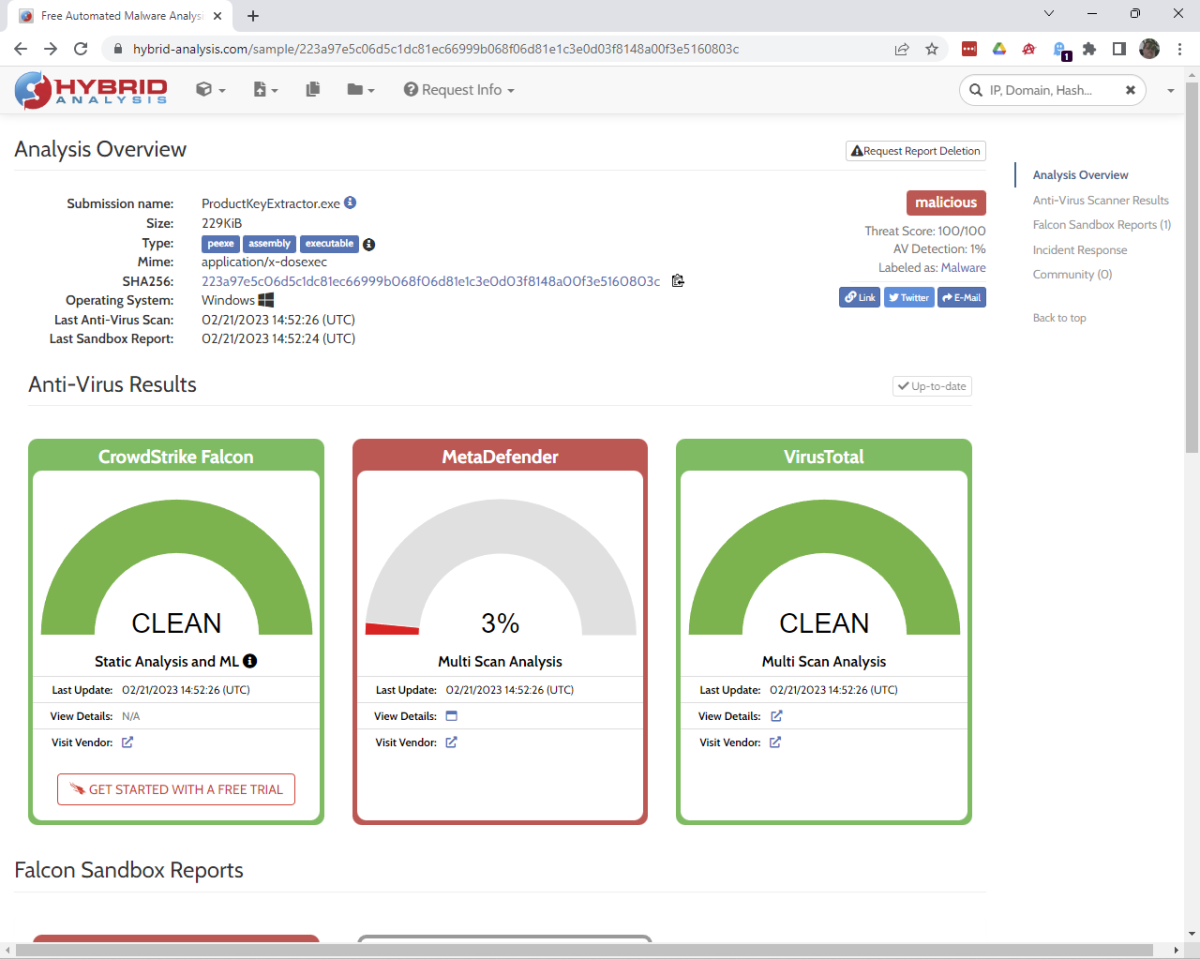Open tab search chevron in title bar

click(x=1049, y=14)
